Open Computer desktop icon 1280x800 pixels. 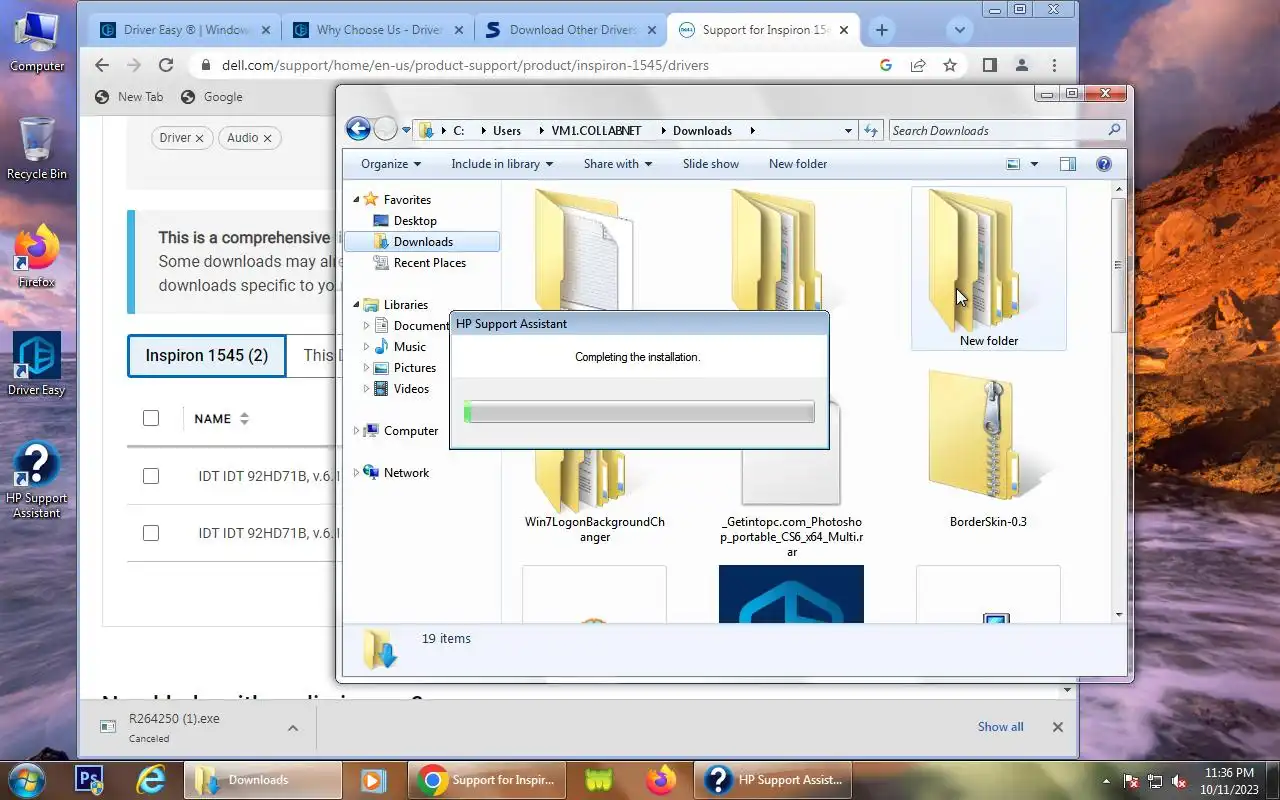coord(37,40)
